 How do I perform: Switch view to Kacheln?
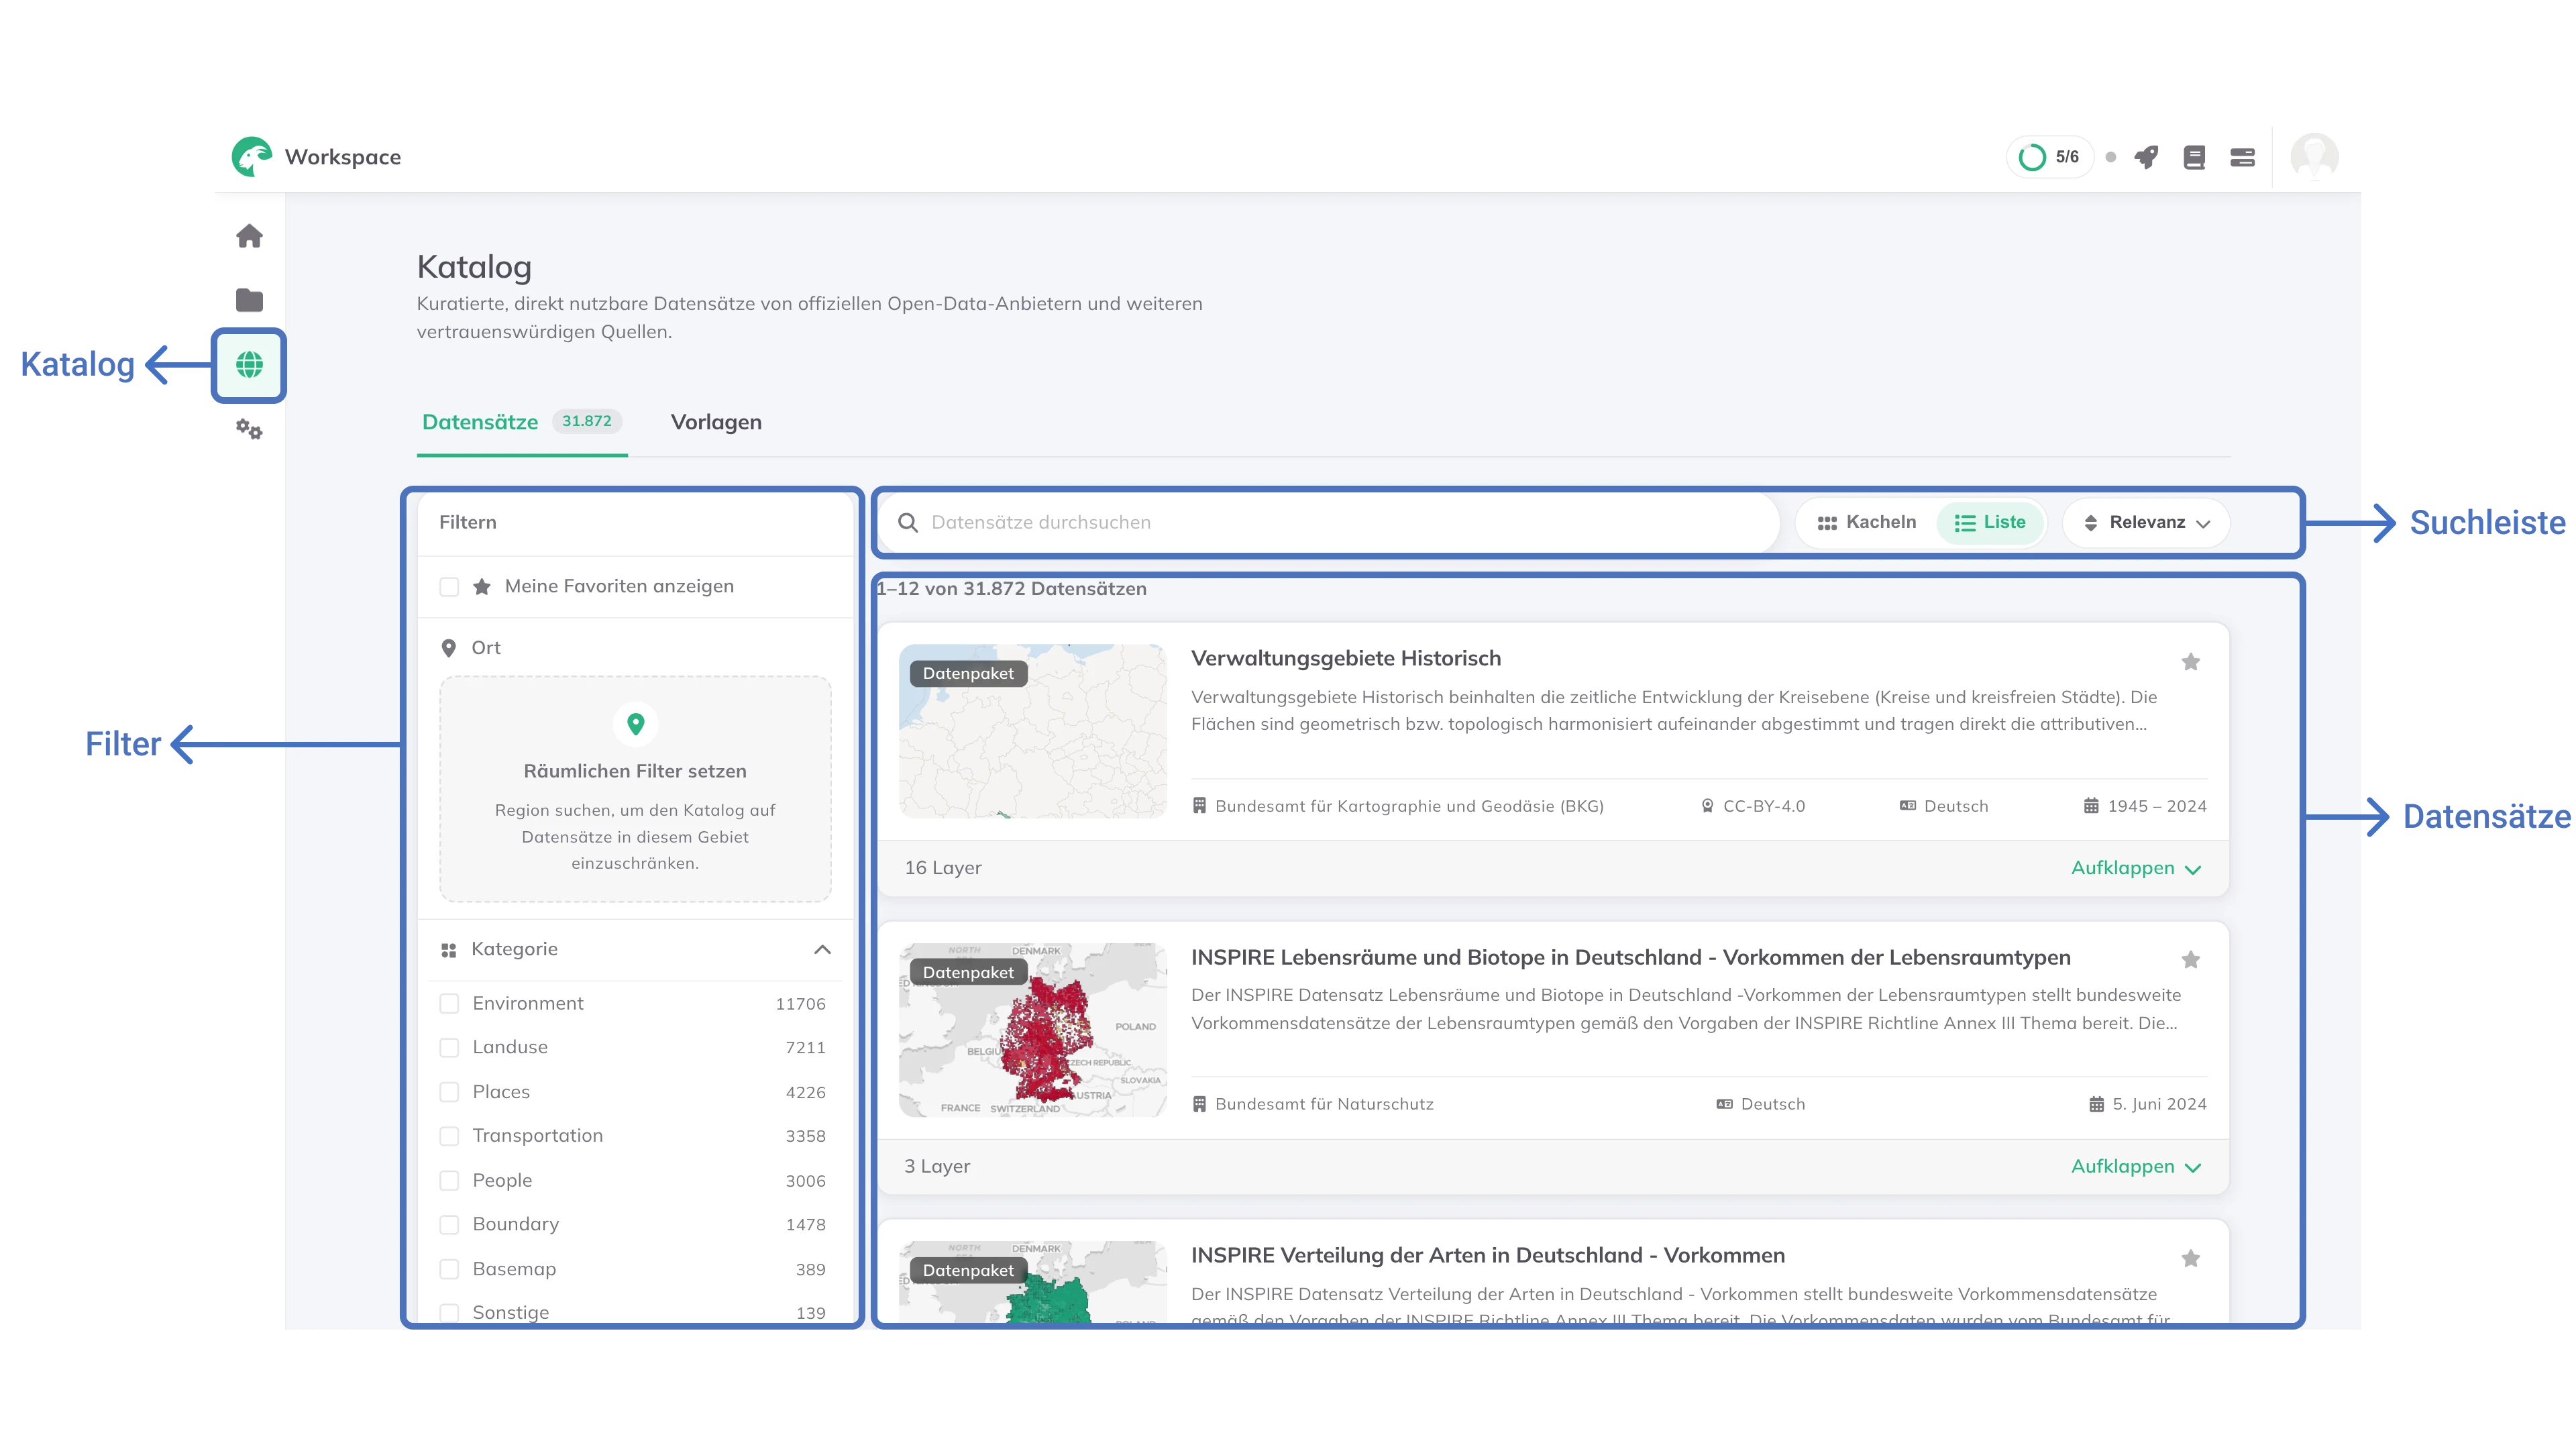click(x=1866, y=523)
